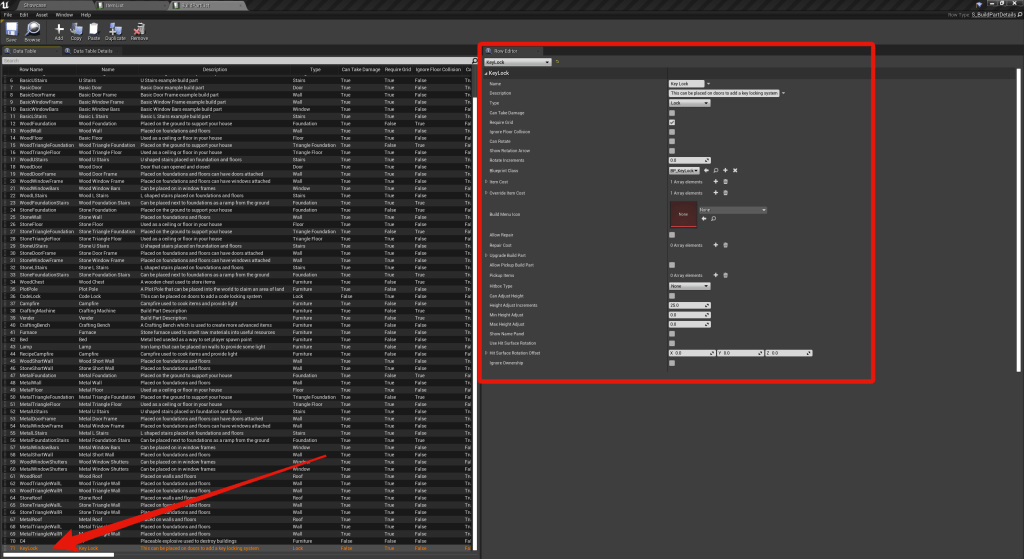This screenshot has width=1024, height=559.
Task: Expand the Upgrade Build Part section
Action: pos(485,254)
